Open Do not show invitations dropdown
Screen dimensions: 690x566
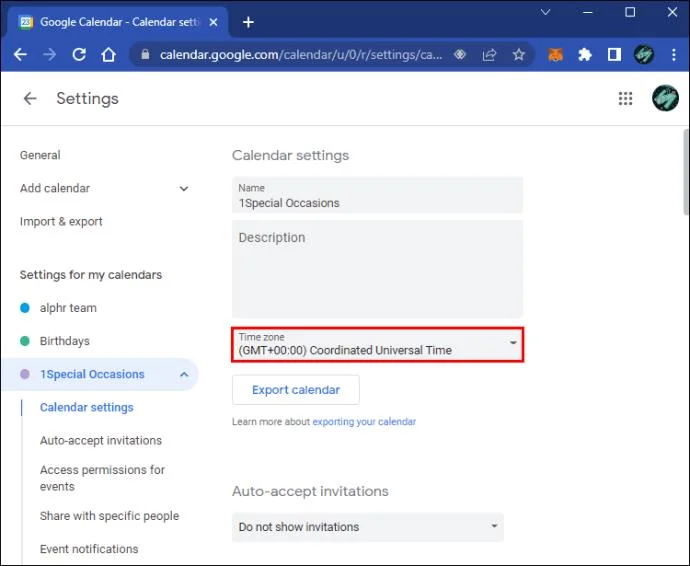point(367,527)
